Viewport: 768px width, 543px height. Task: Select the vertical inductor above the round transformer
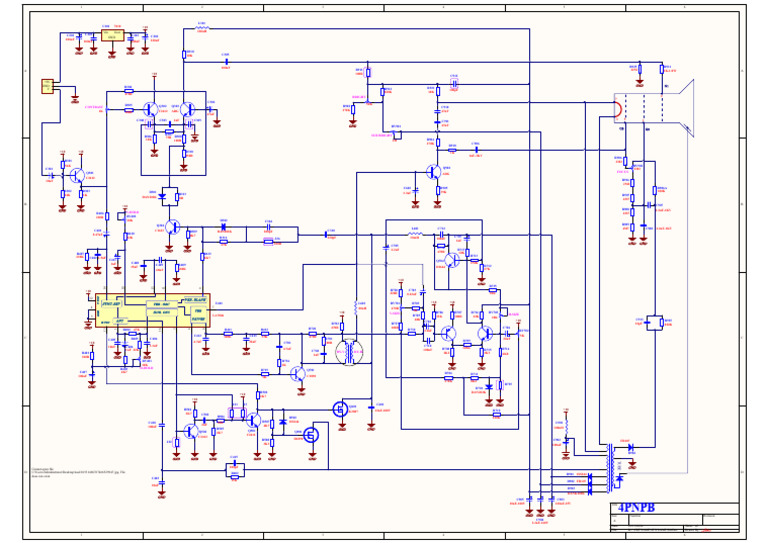pyautogui.click(x=356, y=308)
